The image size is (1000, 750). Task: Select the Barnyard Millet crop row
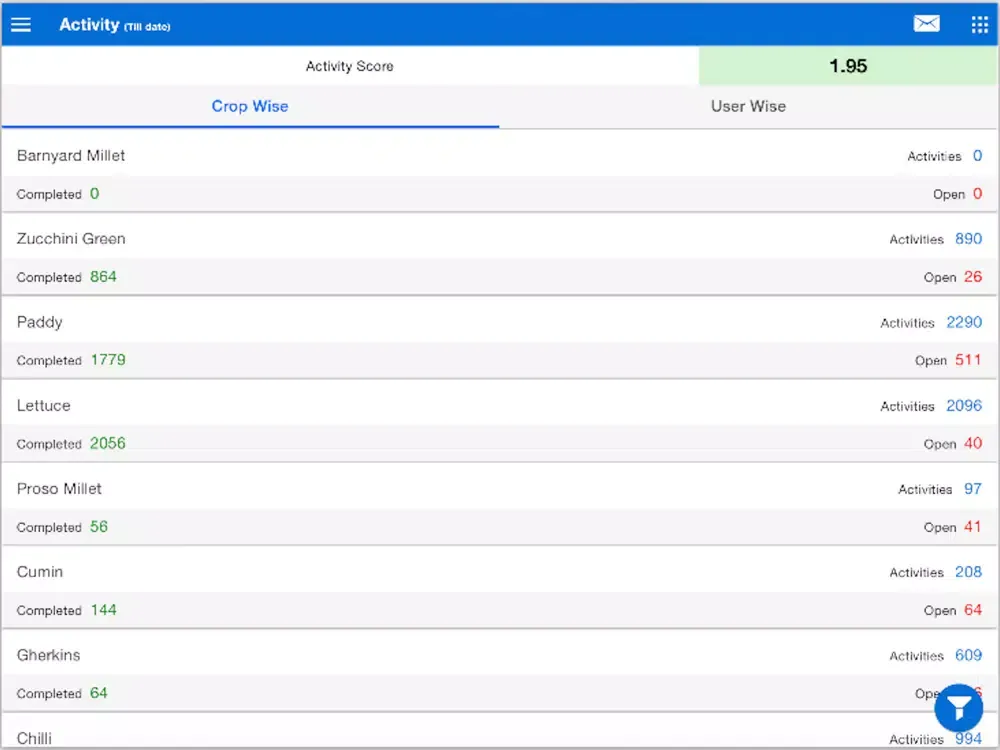coord(500,171)
